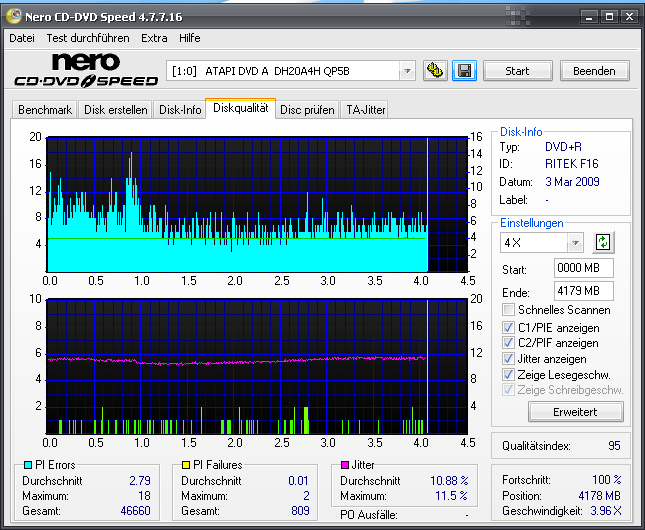Click the yellow PI Failures legend square
The width and height of the screenshot is (645, 530).
(x=186, y=465)
